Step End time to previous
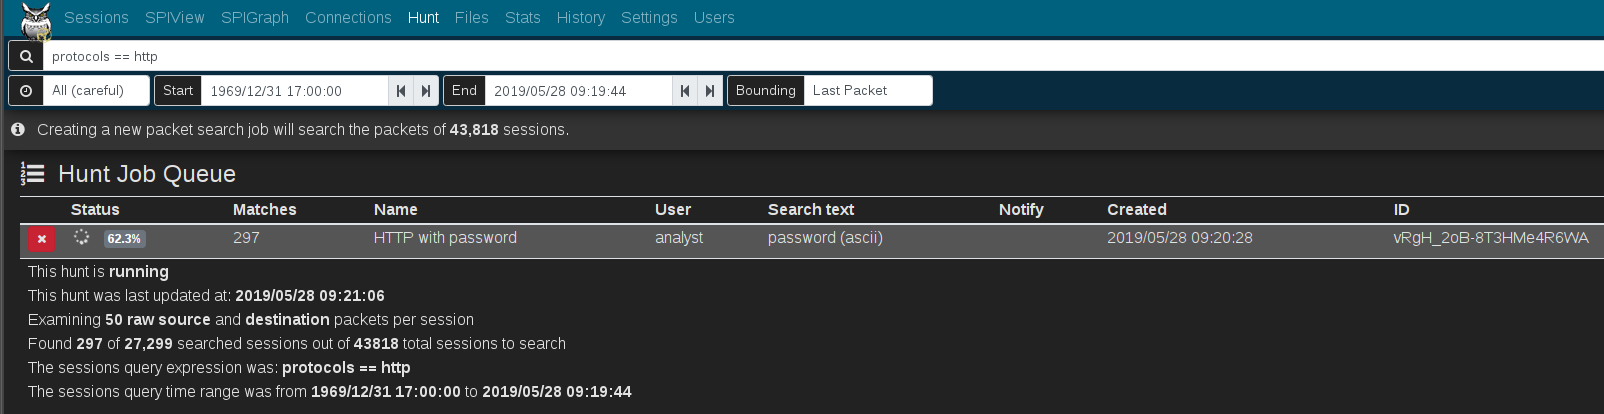Image resolution: width=1604 pixels, height=414 pixels. pos(685,91)
